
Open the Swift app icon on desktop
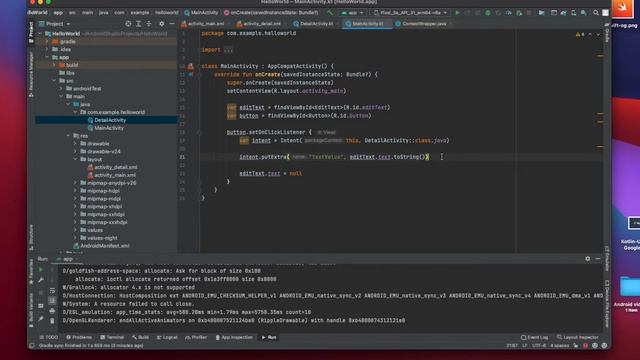[x=623, y=9]
